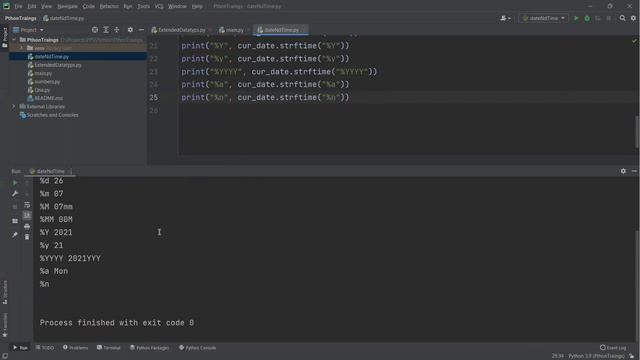Viewport: 640px width, 360px height.
Task: Toggle scroll to end in Run console
Action: 27,215
